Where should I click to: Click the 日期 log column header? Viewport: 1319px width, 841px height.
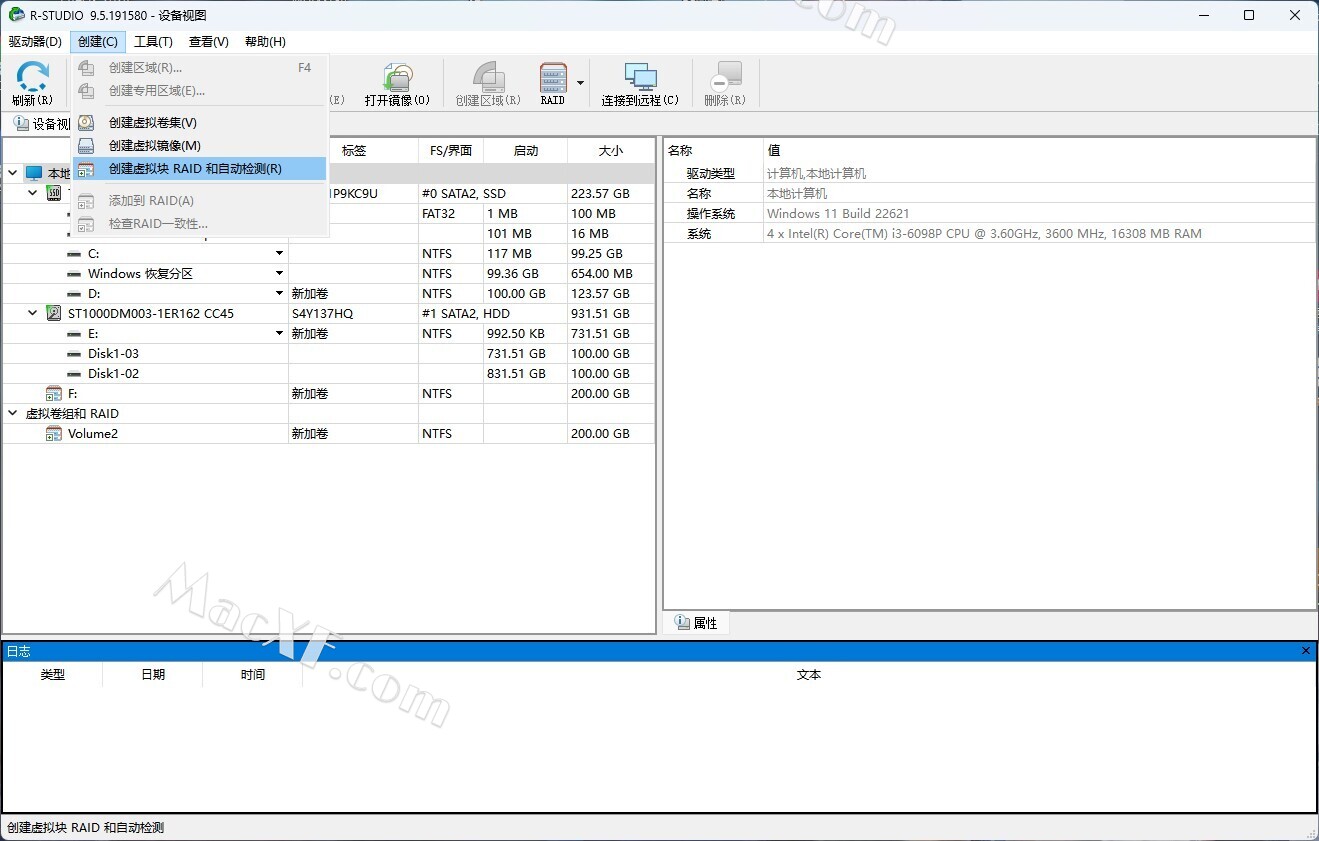(x=153, y=675)
